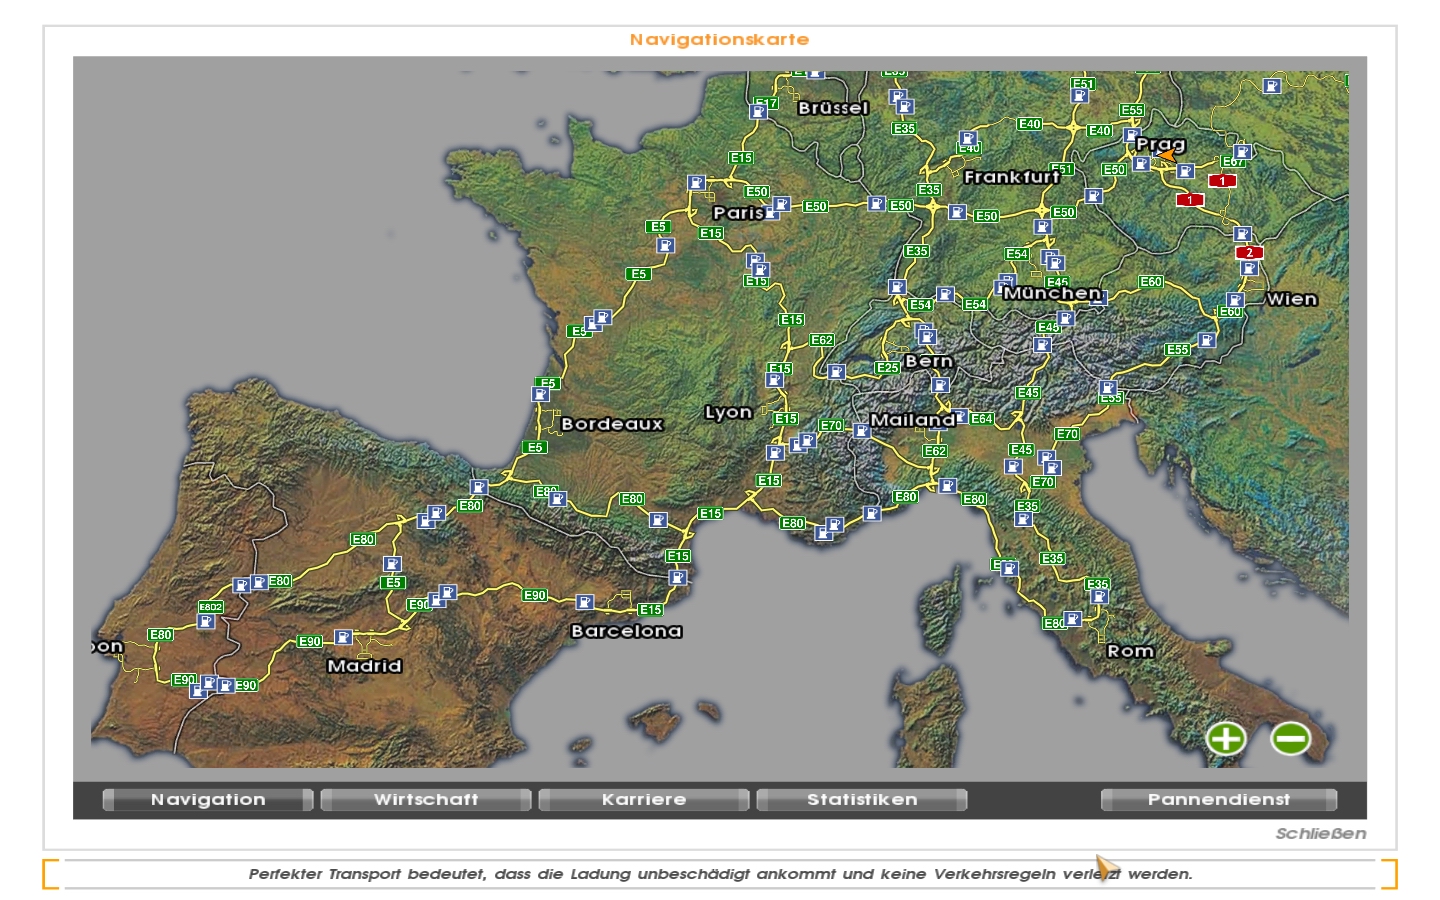Viewport: 1440px width, 900px height.
Task: Switch to the Wirtschaft tab
Action: (x=426, y=800)
